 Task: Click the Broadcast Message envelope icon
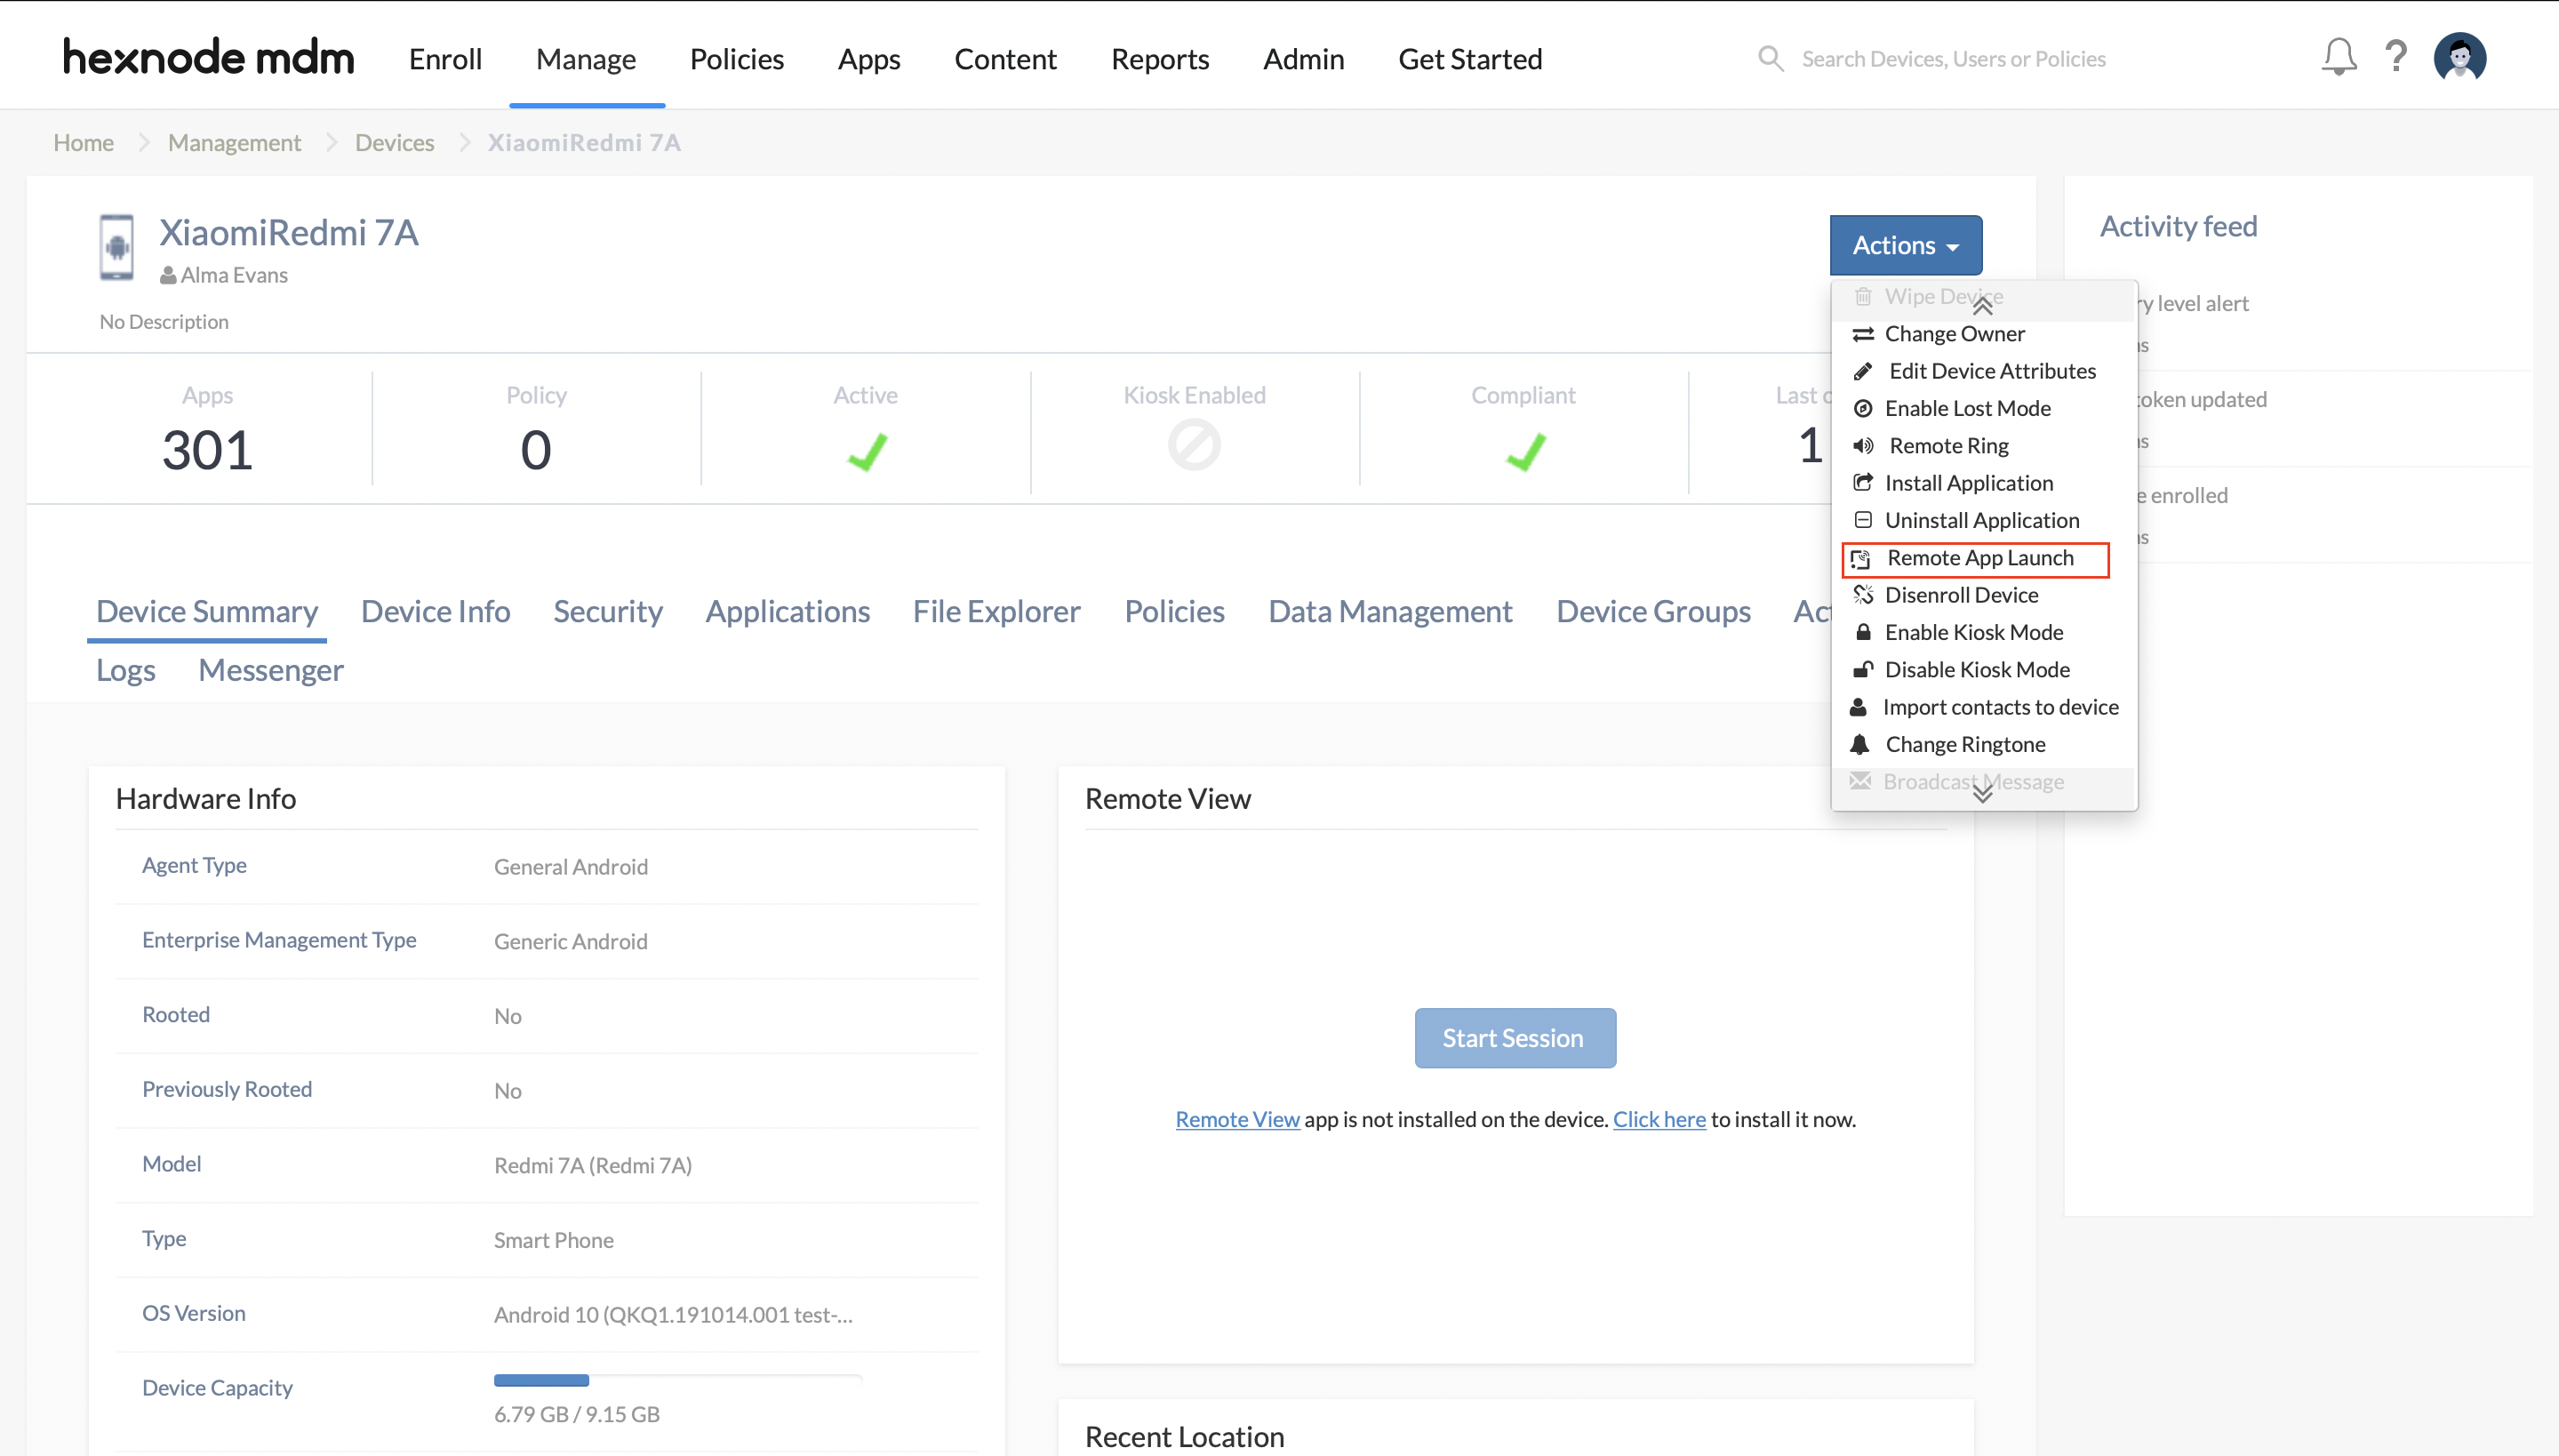click(x=1859, y=781)
